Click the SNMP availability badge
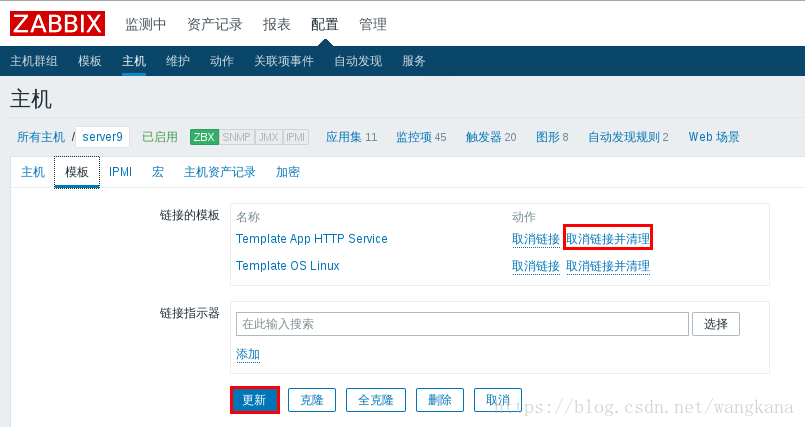805x427 pixels. [237, 137]
